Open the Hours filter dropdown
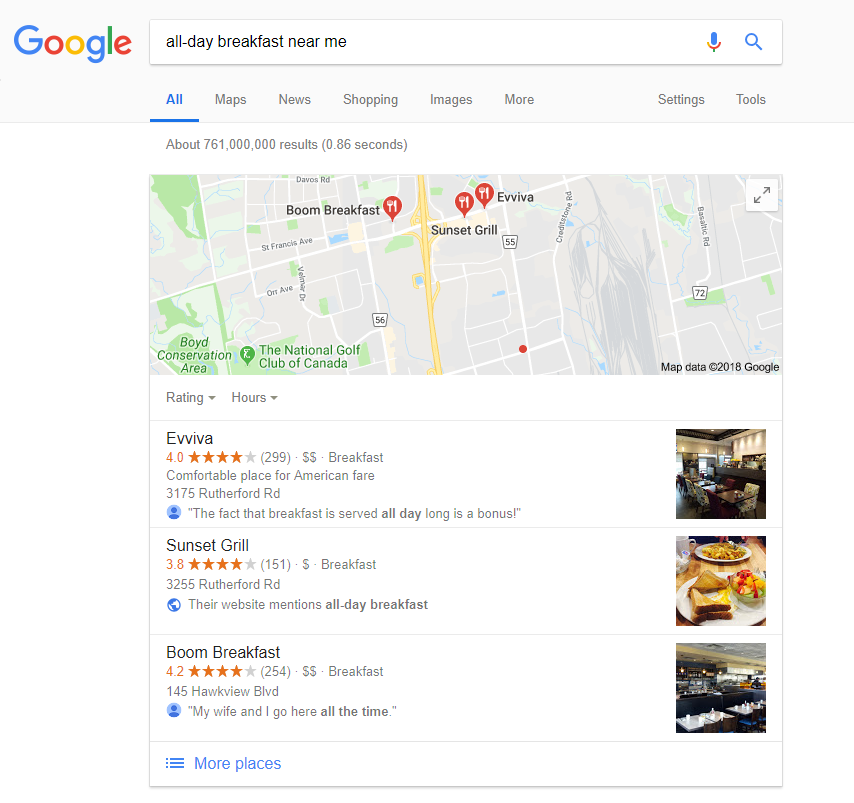 (254, 398)
